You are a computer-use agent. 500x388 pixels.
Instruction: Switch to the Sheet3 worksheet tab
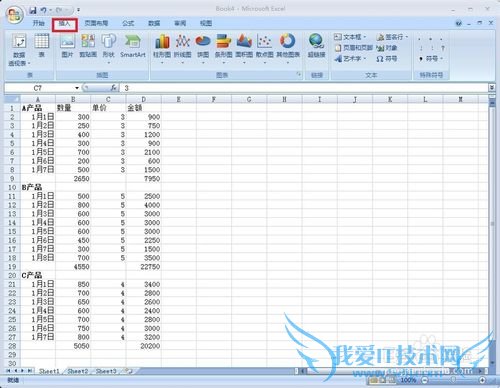106,371
